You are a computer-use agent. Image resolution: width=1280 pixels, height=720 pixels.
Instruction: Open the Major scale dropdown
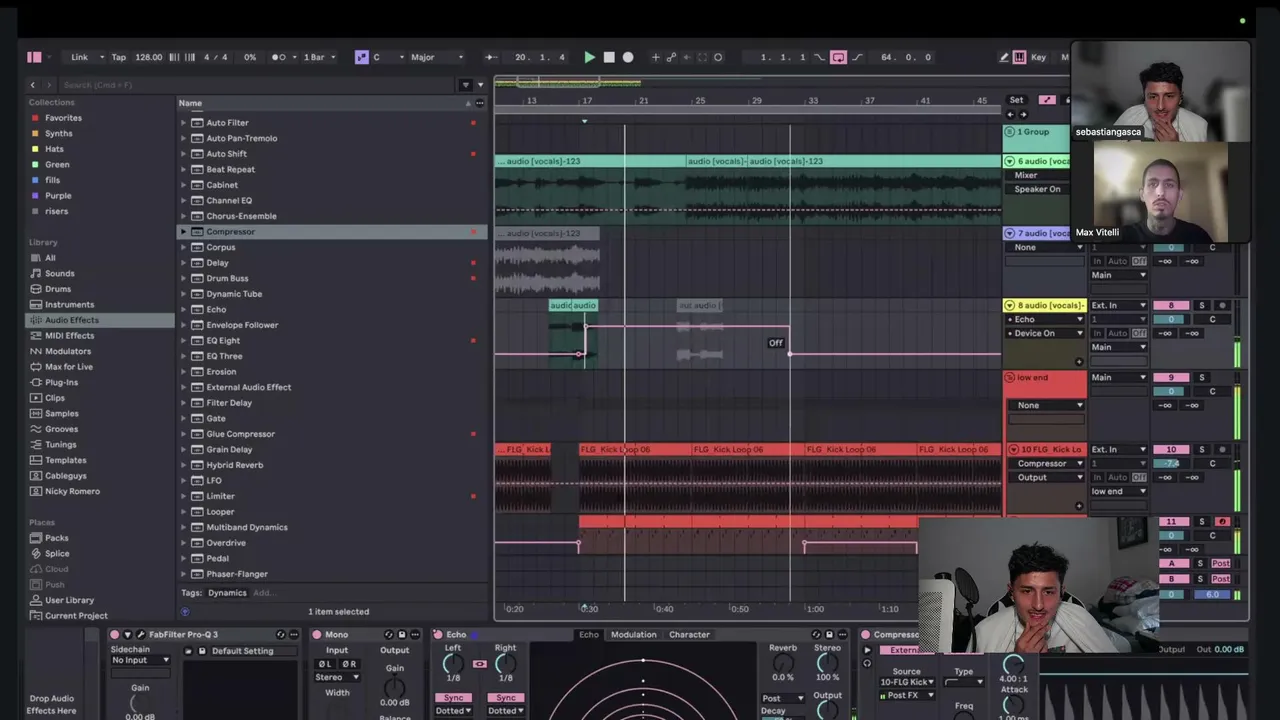point(437,57)
